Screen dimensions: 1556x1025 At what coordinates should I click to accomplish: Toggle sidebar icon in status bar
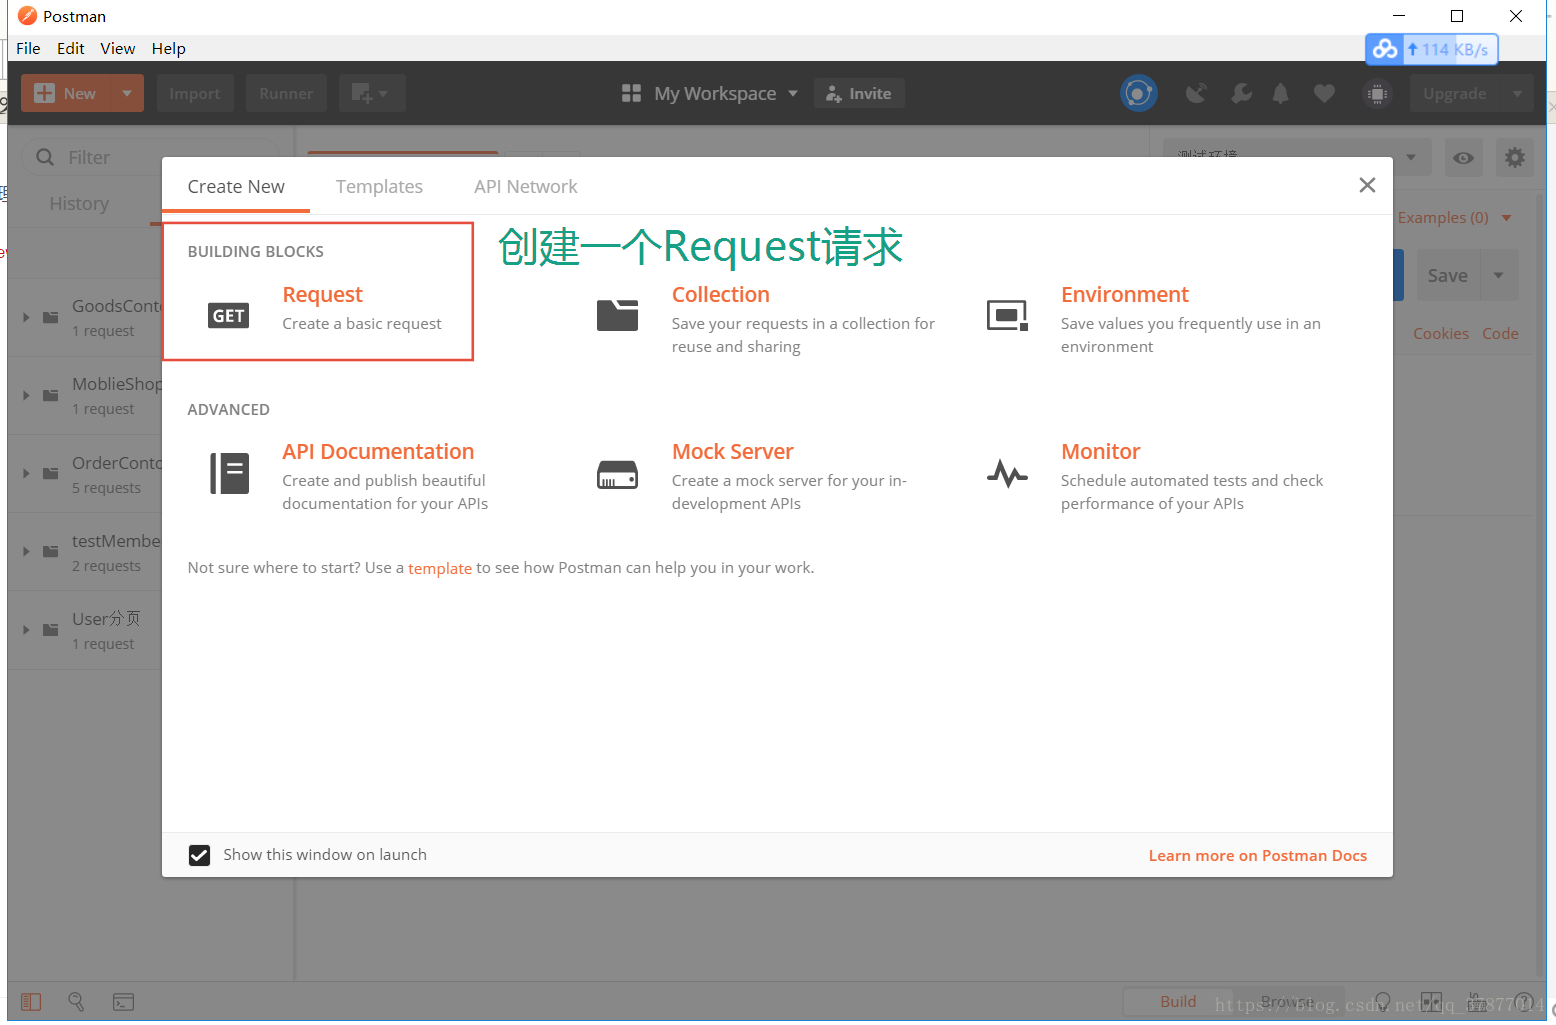(31, 1001)
